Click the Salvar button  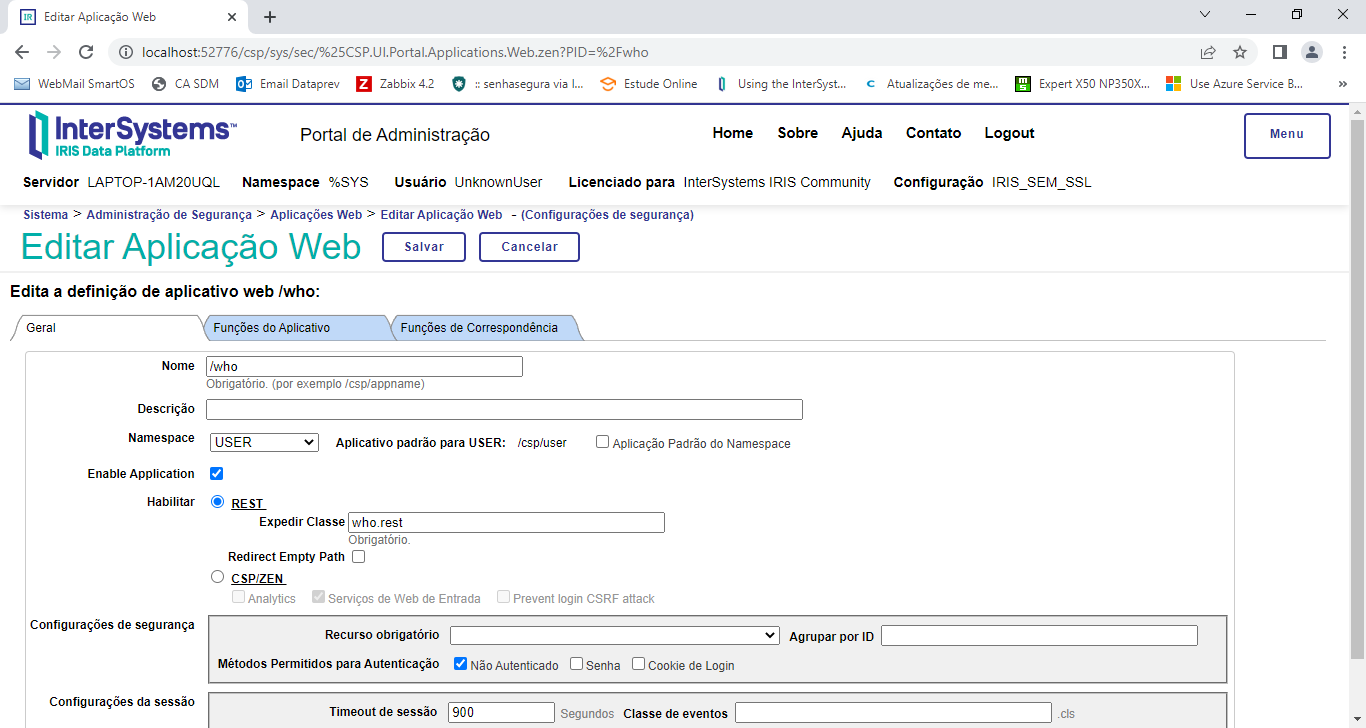[424, 247]
